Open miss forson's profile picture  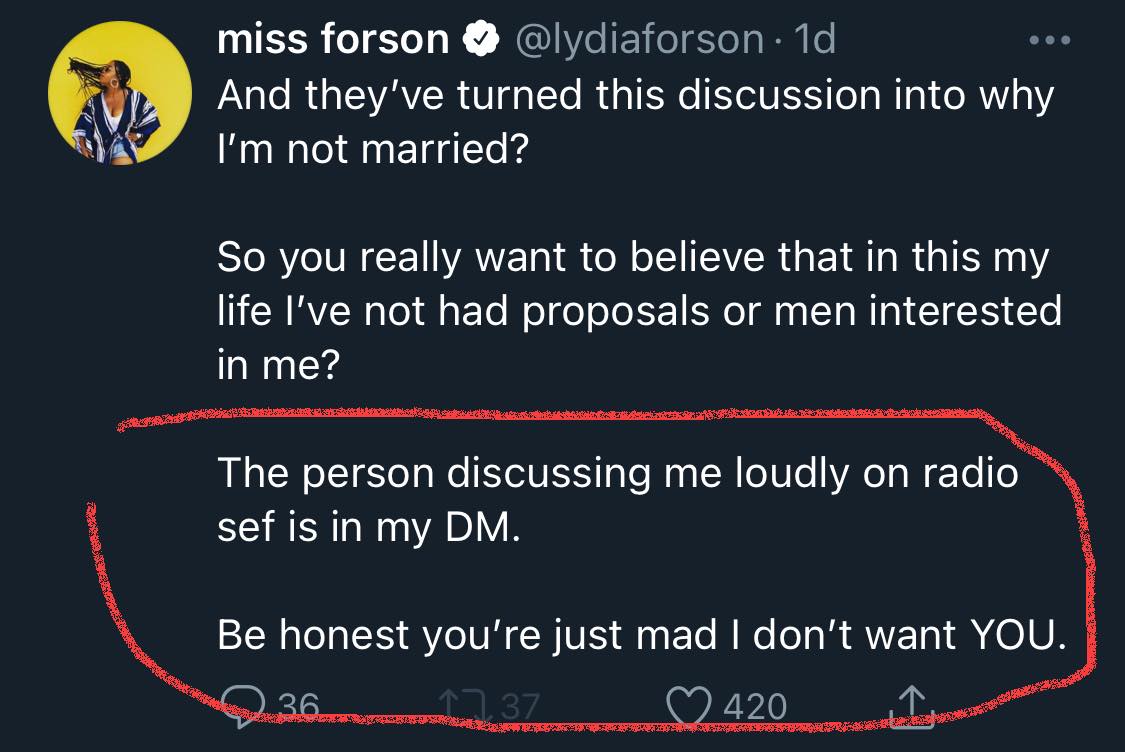tap(120, 93)
